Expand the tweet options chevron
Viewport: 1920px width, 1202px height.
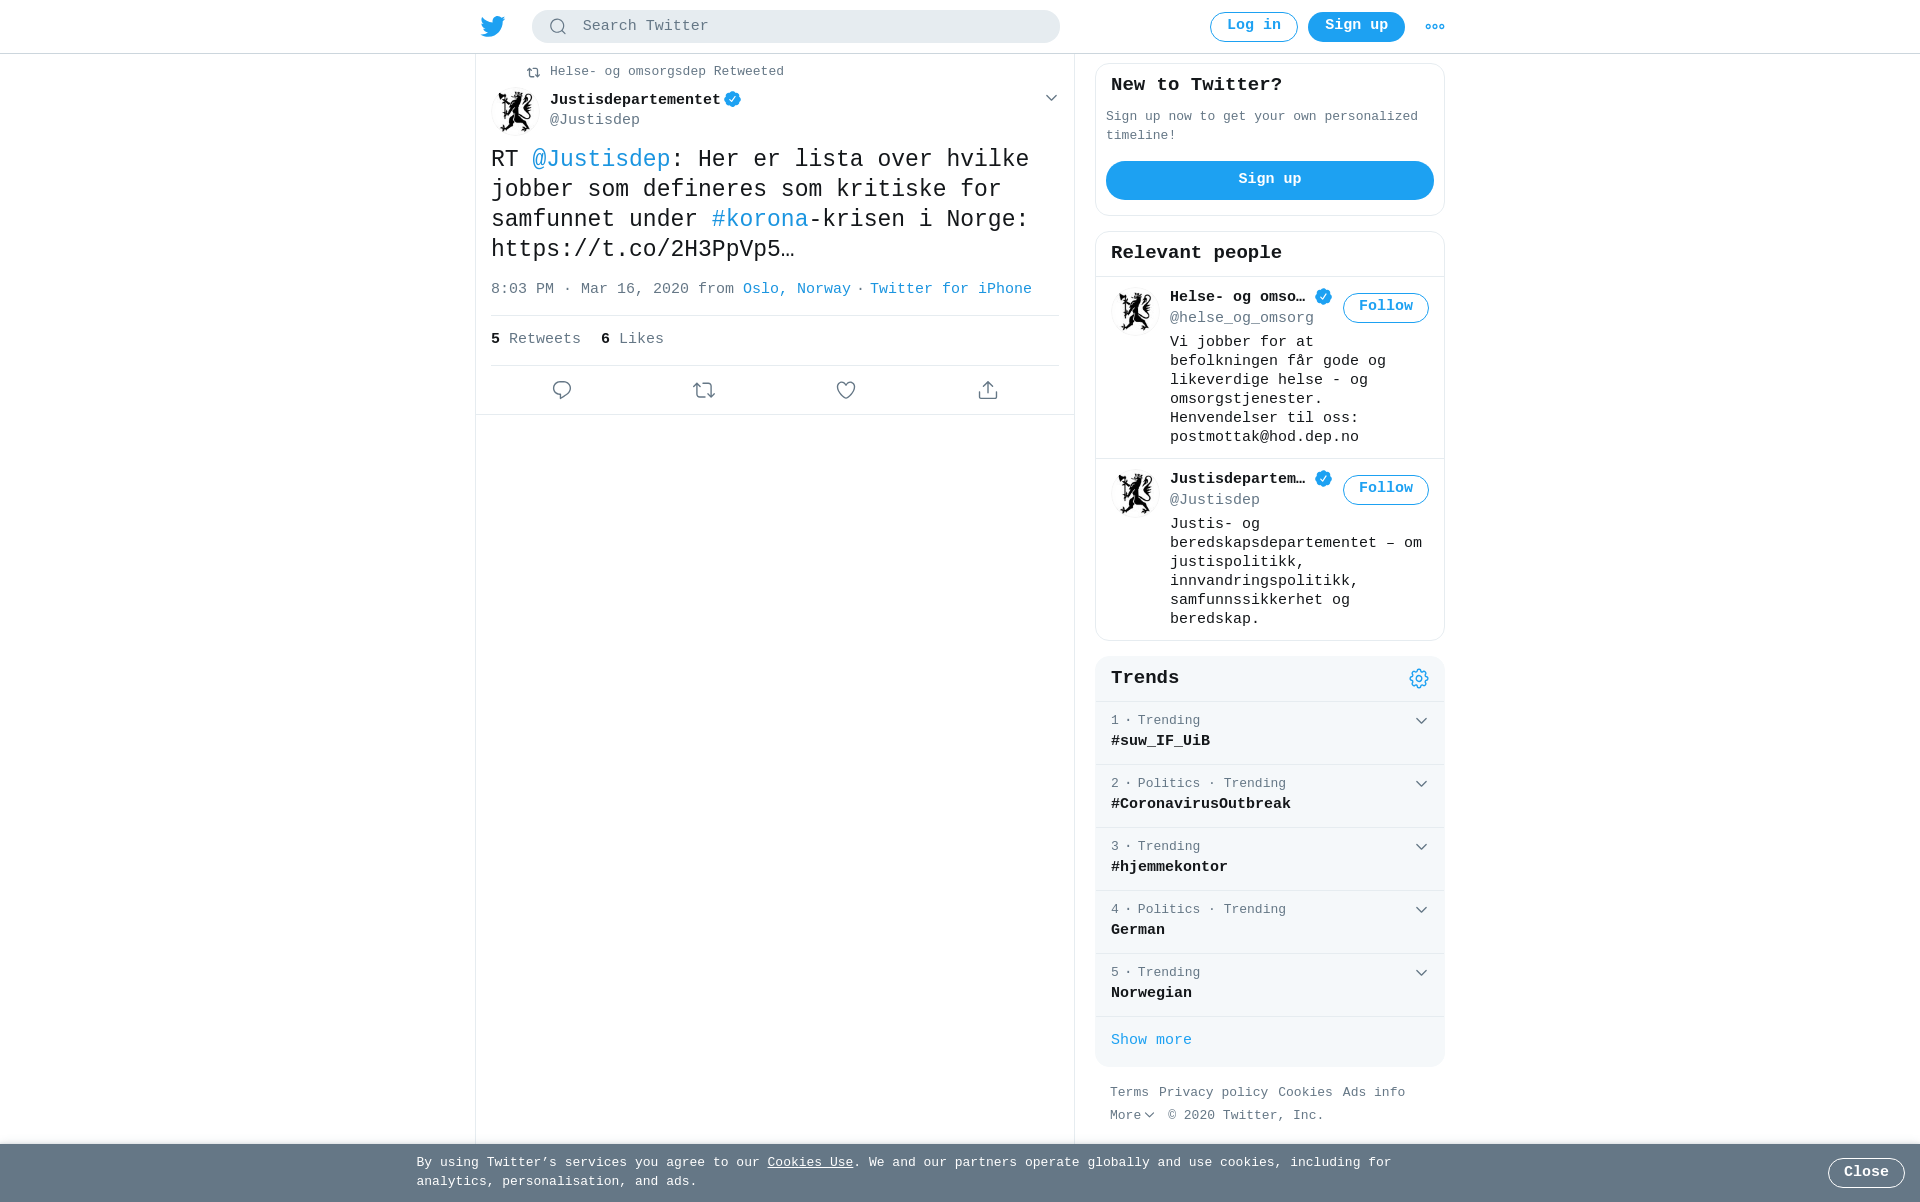point(1051,98)
